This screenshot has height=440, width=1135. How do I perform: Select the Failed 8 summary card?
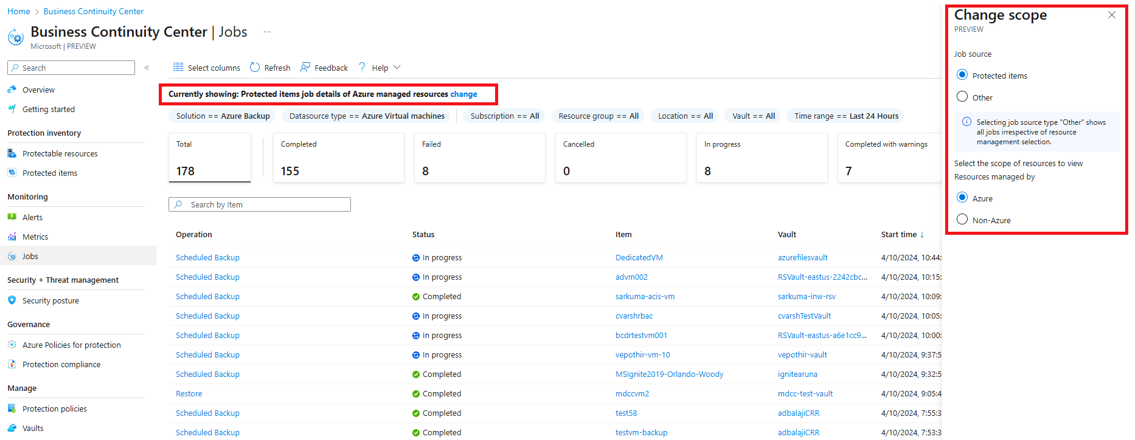479,158
